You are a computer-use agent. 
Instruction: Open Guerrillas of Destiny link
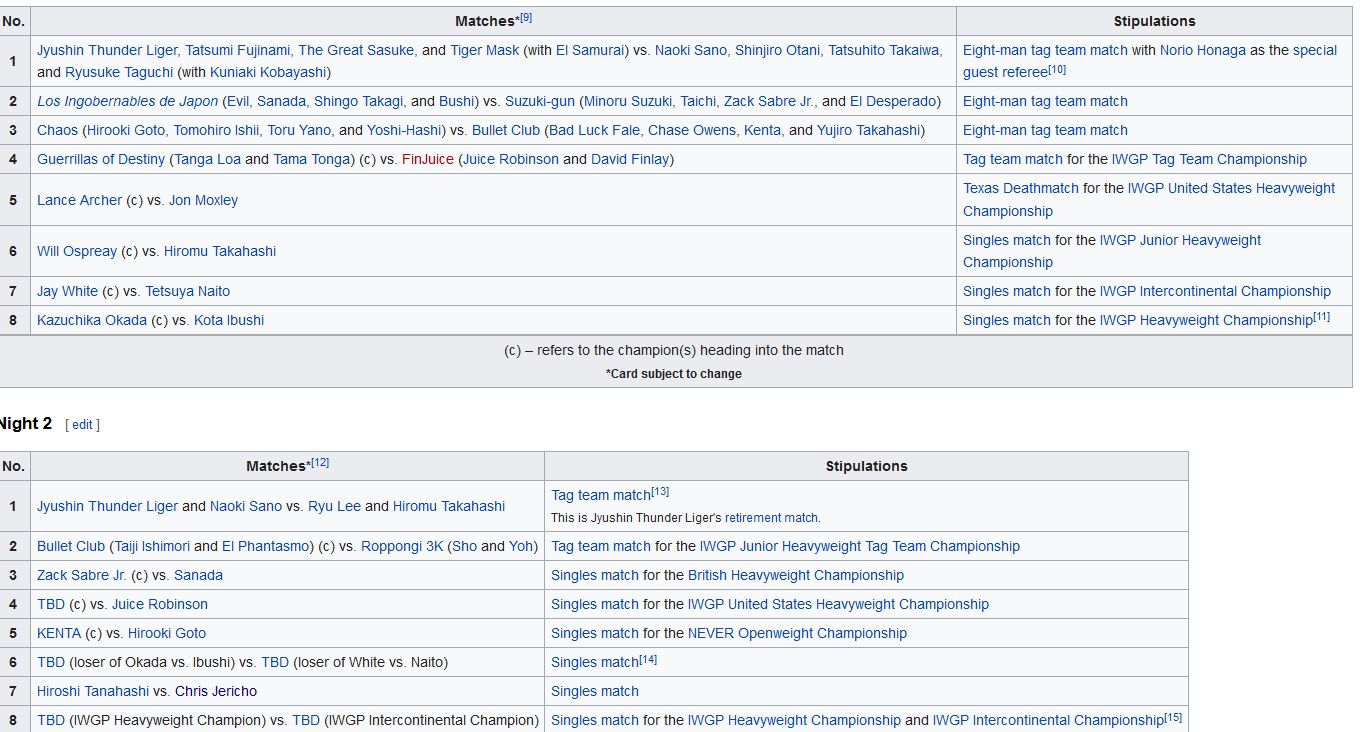(101, 159)
